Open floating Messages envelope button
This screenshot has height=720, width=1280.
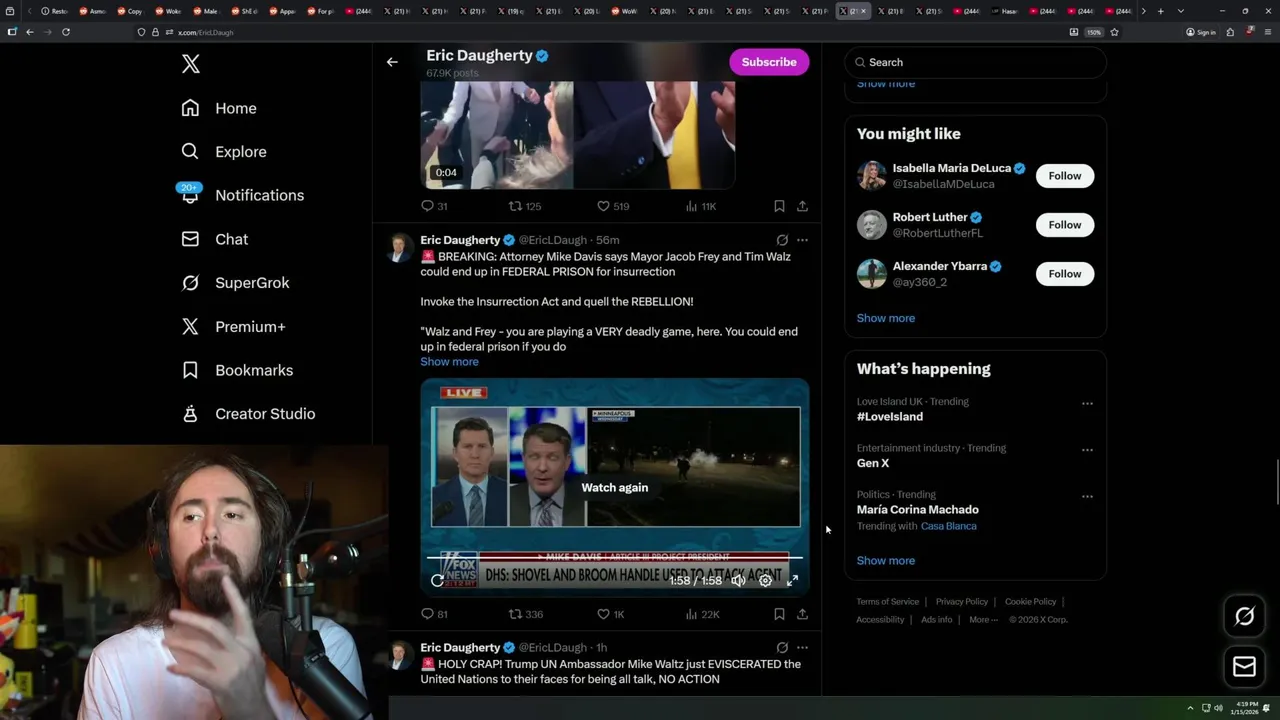(1245, 667)
